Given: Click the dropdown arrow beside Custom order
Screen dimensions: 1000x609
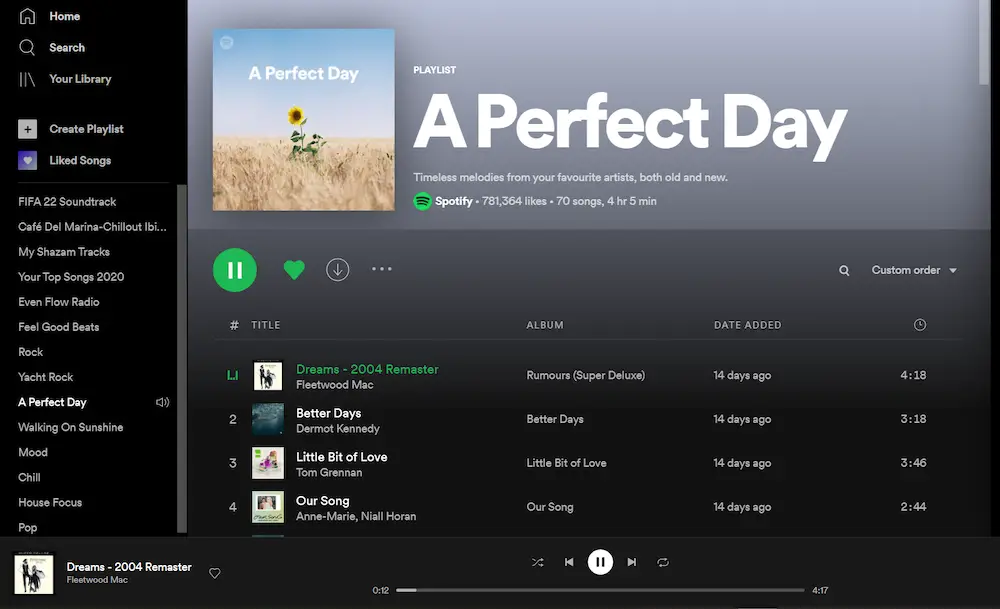Looking at the screenshot, I should [953, 270].
